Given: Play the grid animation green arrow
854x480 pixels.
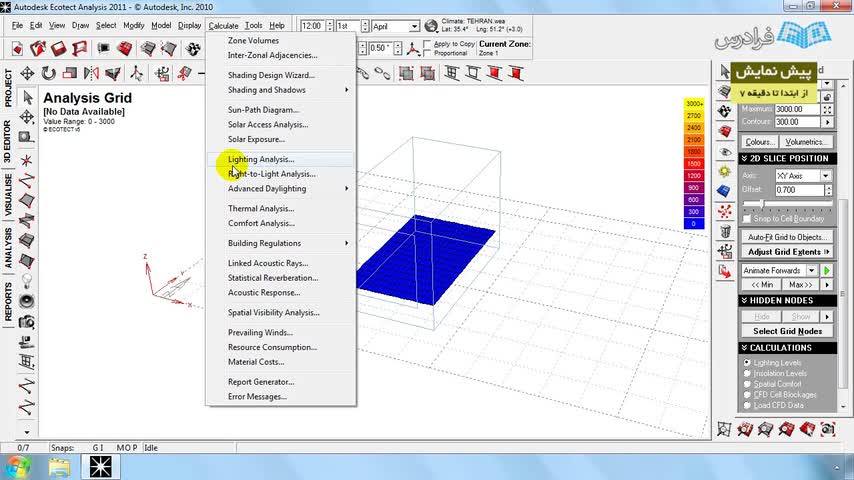Looking at the screenshot, I should pos(827,271).
